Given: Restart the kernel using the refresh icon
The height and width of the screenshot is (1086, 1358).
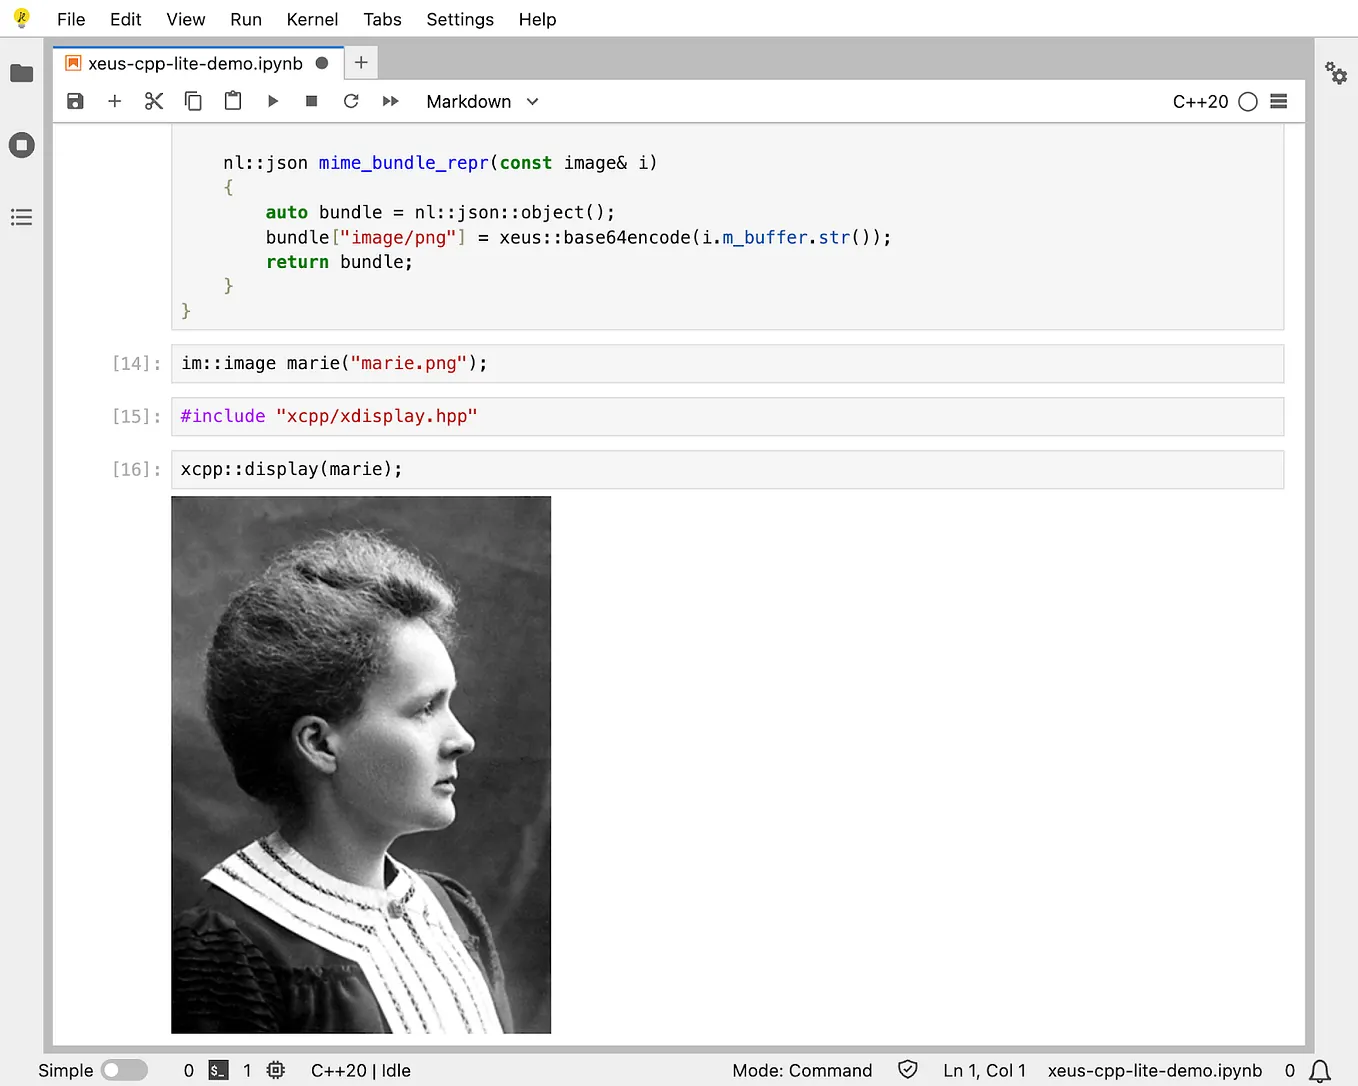Looking at the screenshot, I should pos(350,101).
